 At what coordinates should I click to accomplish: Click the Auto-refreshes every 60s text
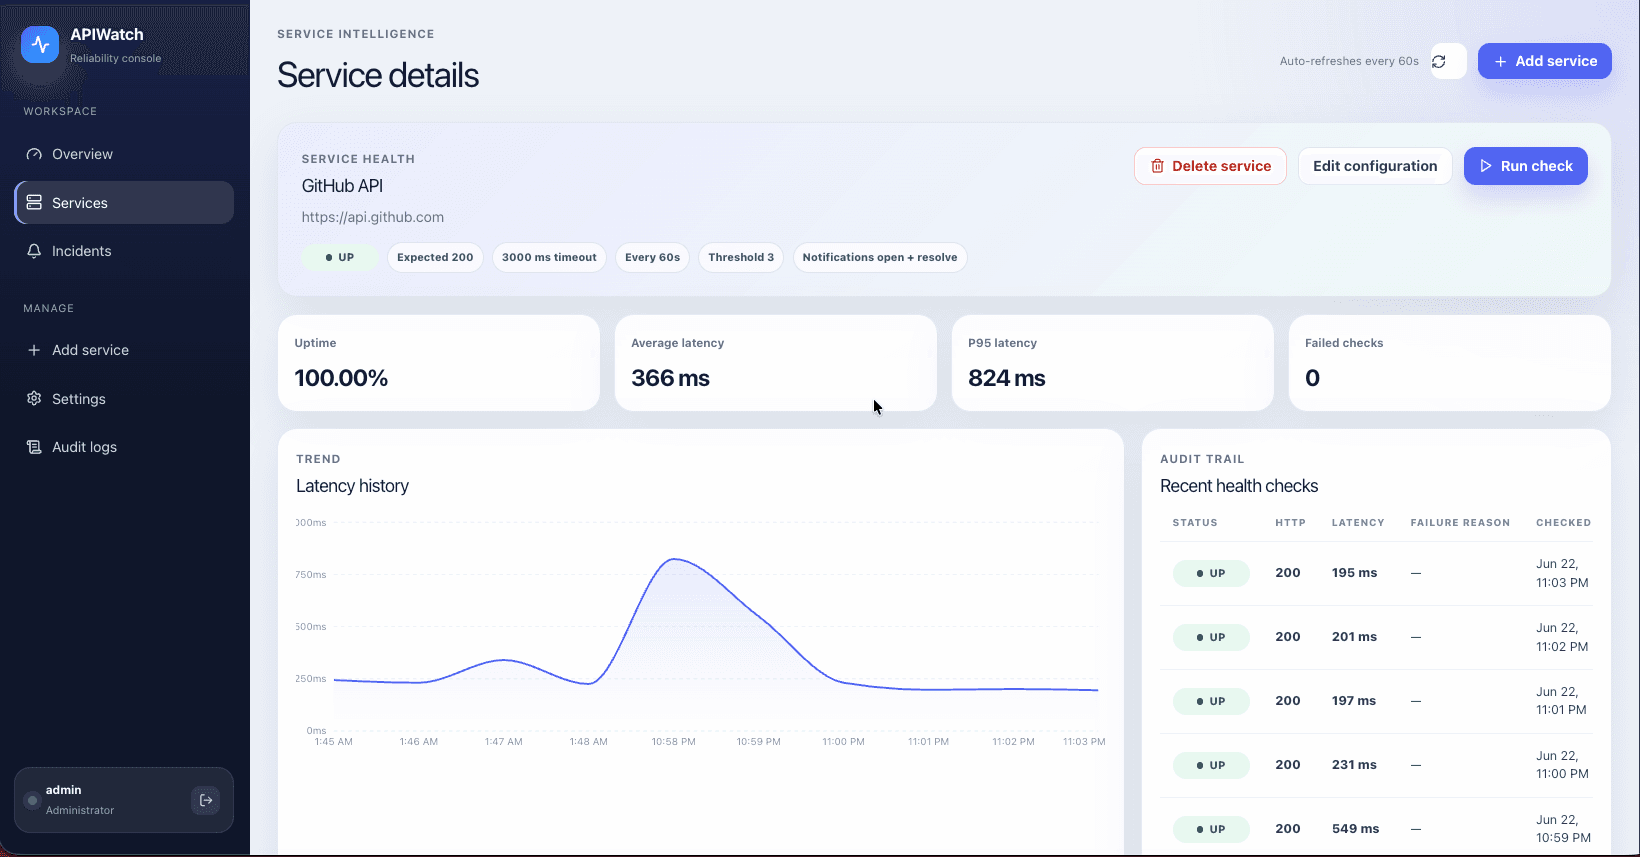(1349, 61)
